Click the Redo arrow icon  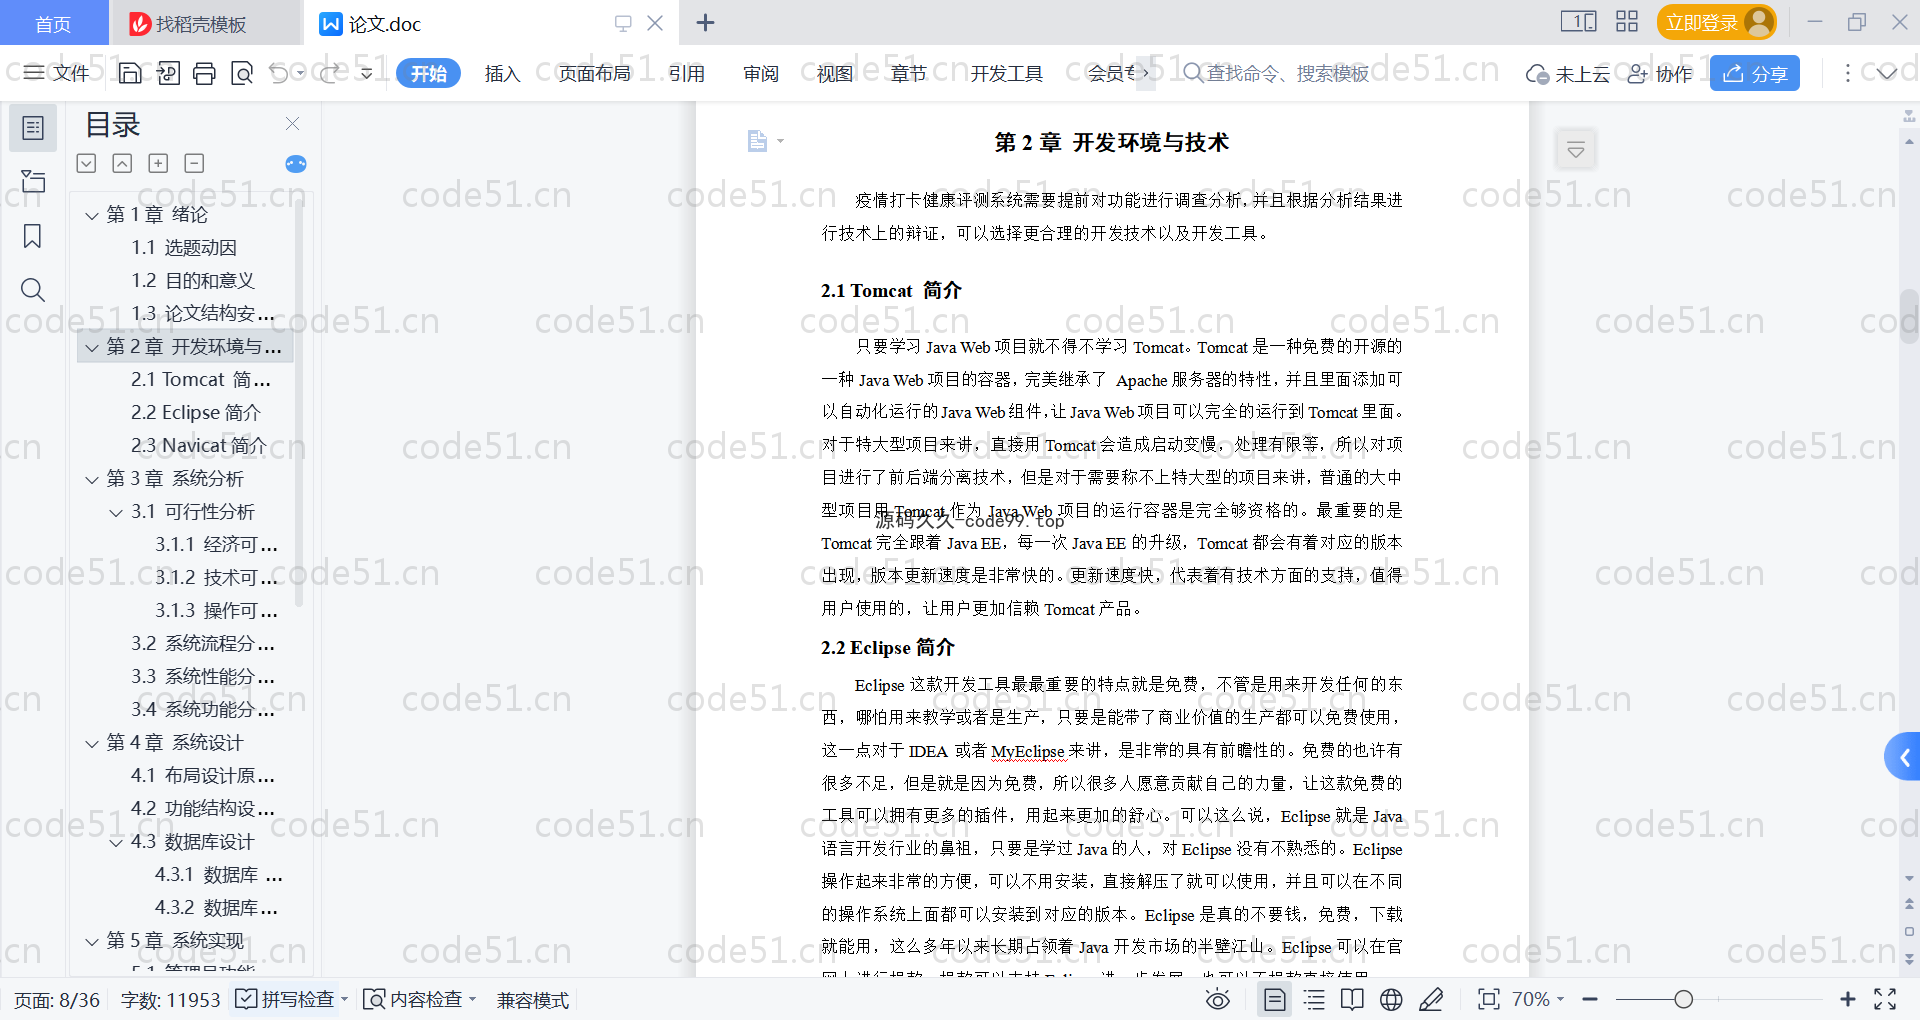pos(329,73)
